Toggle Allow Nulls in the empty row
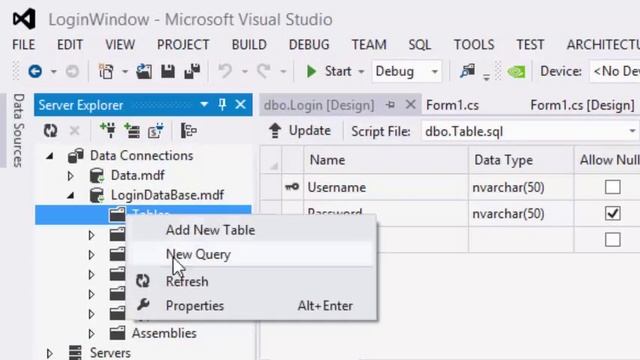Screen dimensions: 640x360 613,240
